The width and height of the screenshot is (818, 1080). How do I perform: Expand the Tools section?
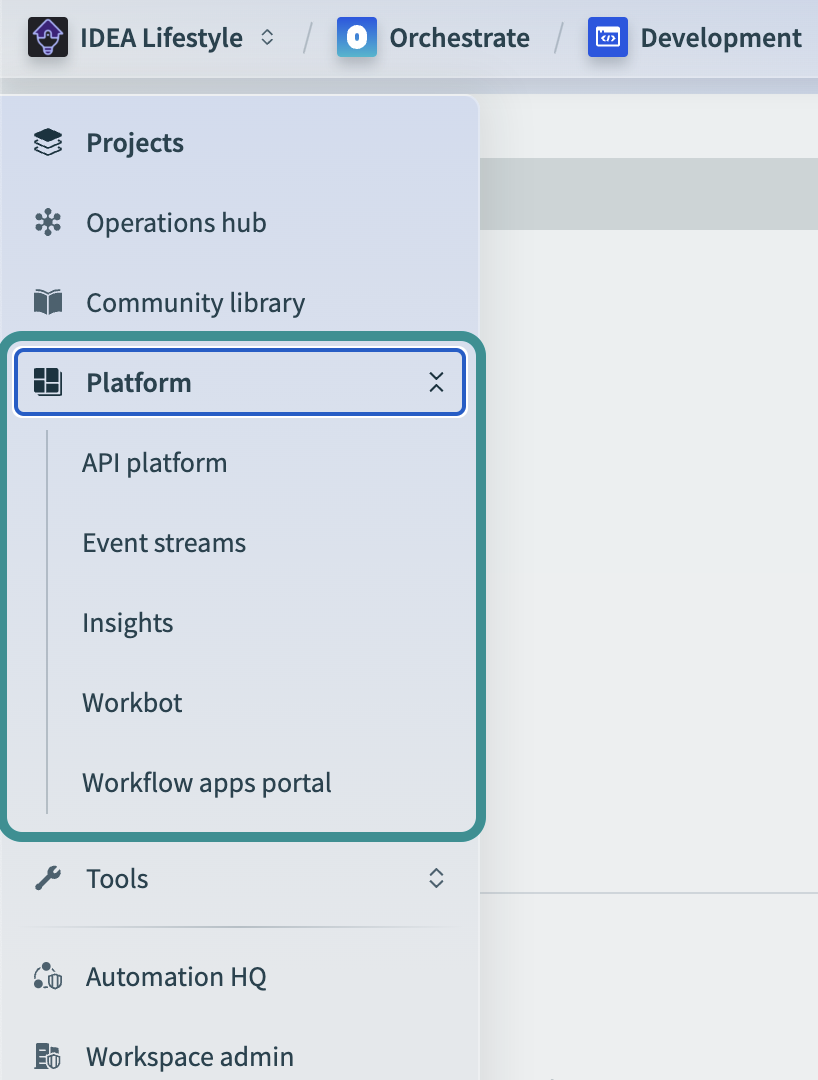[436, 878]
